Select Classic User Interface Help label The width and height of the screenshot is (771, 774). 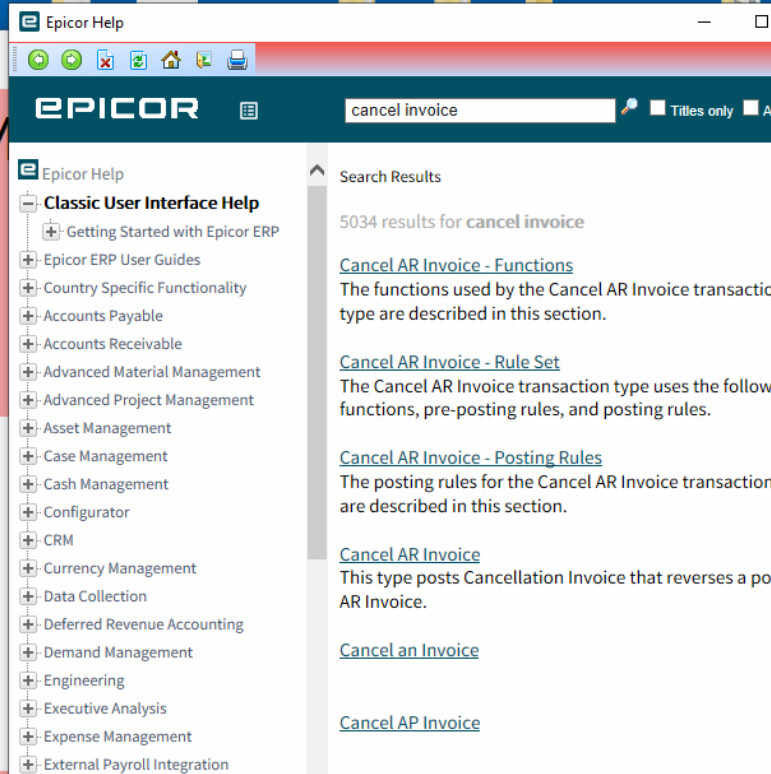pos(151,203)
